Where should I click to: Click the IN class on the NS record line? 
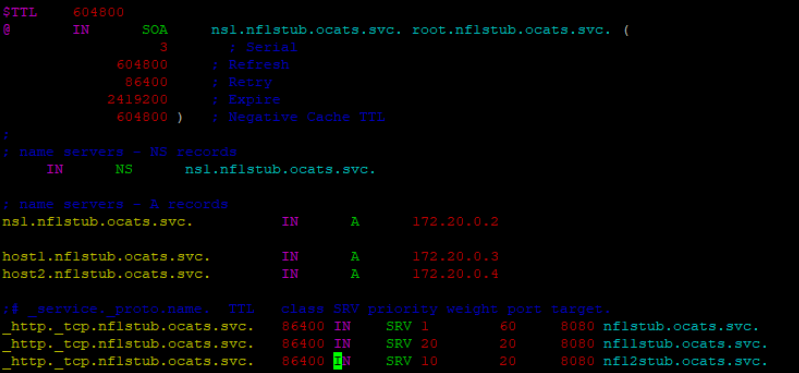(x=55, y=169)
